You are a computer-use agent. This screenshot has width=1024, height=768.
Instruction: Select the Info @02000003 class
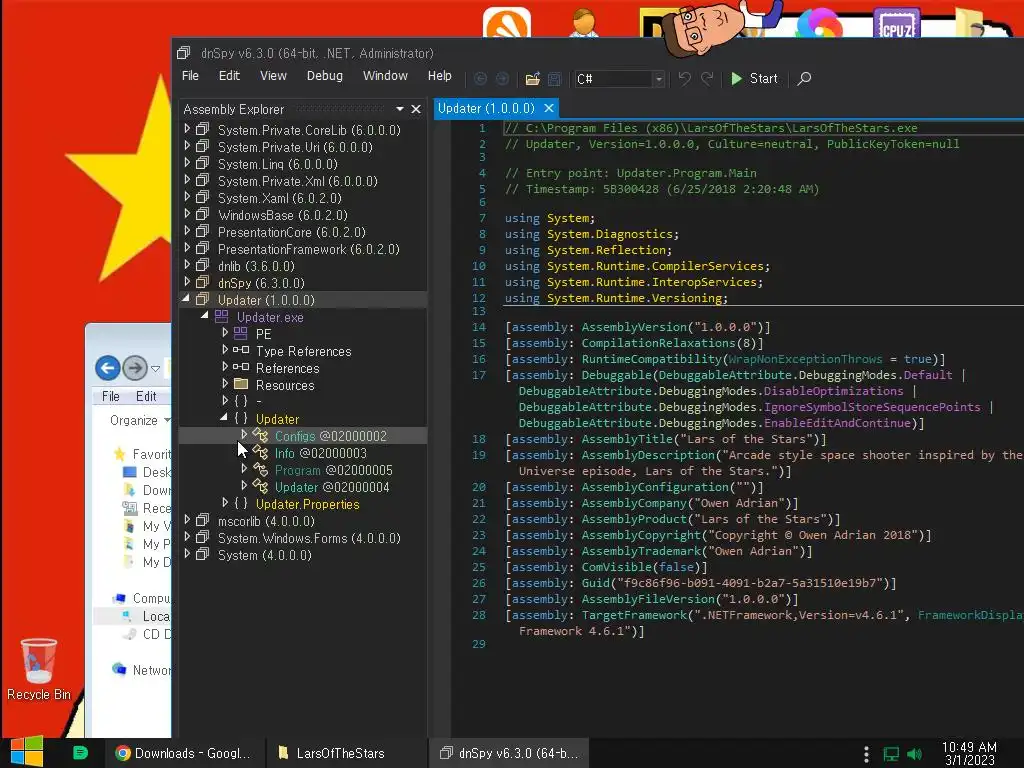coord(321,453)
